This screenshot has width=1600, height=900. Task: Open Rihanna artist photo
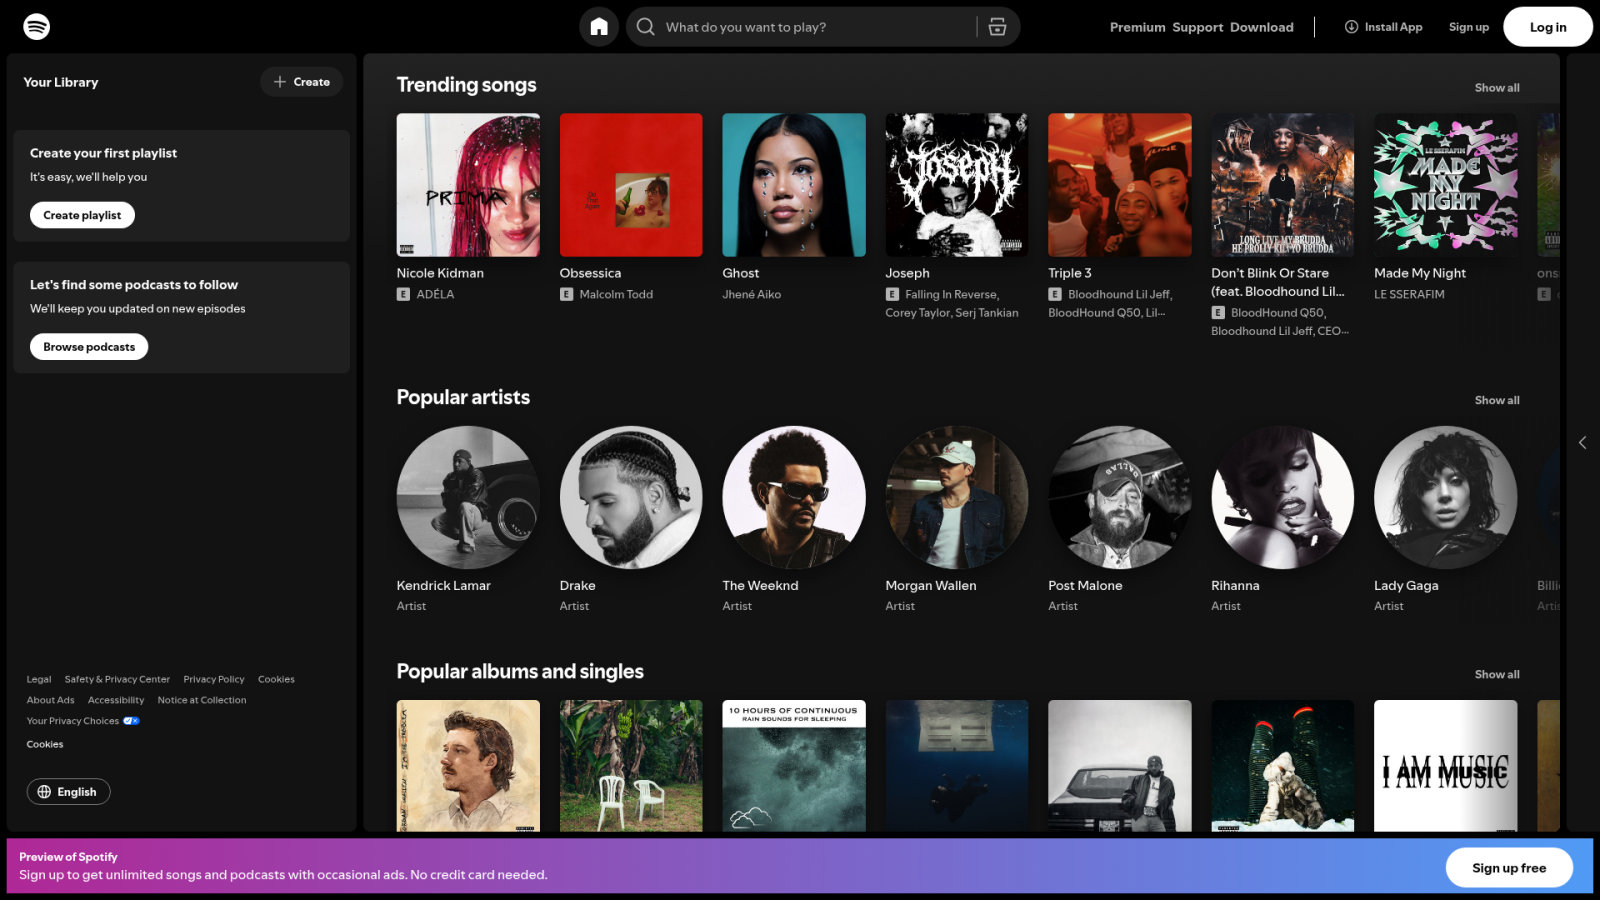coord(1283,498)
